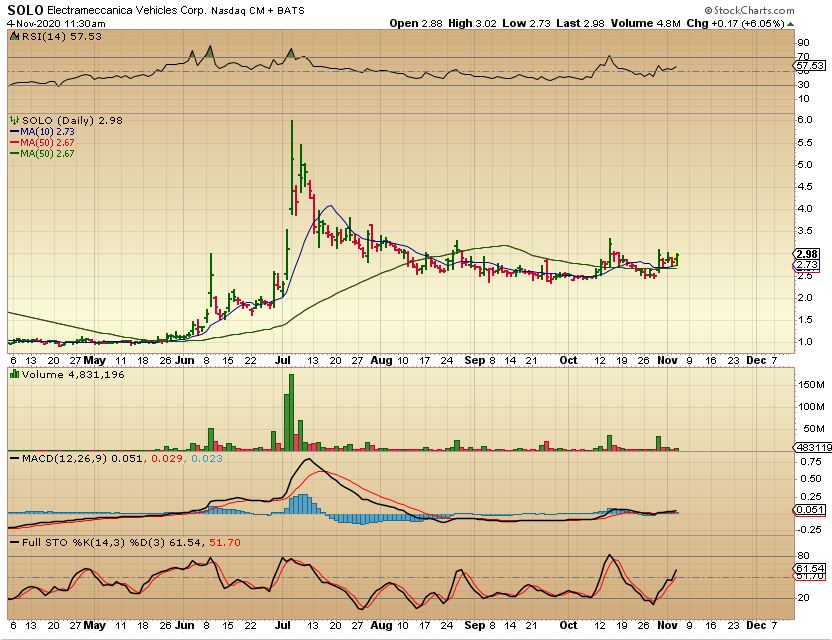This screenshot has height=640, width=832.
Task: Click the 0.75 MACD axis label
Action: (811, 462)
